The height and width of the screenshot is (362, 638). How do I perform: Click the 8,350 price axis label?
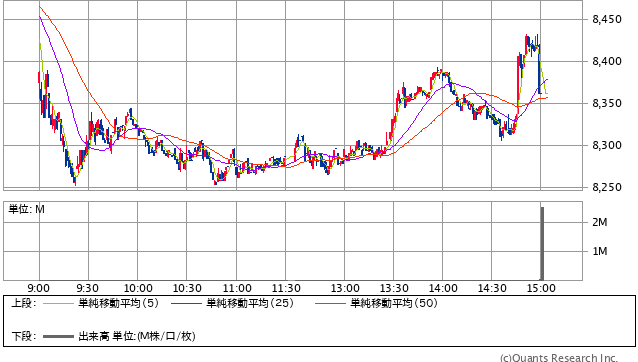[607, 103]
